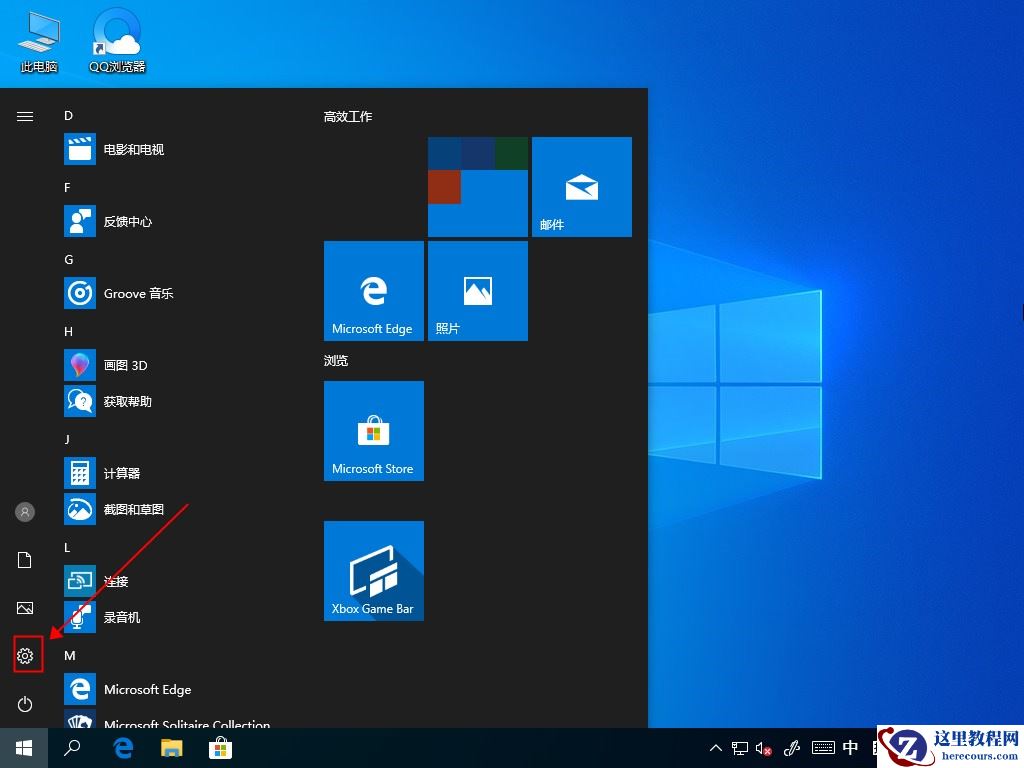
Task: Open Settings from the Start menu sidebar
Action: (25, 655)
